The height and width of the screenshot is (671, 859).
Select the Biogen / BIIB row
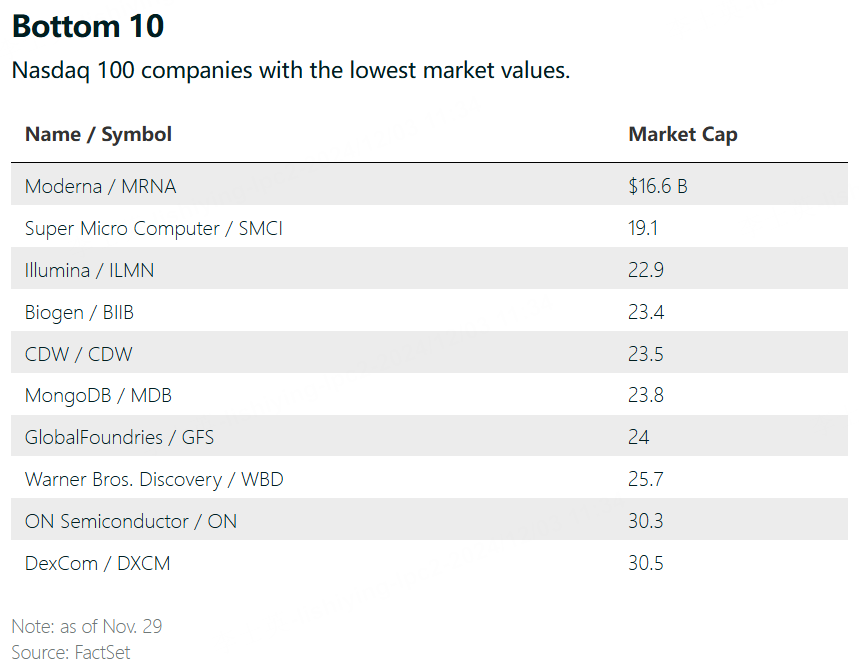tap(79, 312)
